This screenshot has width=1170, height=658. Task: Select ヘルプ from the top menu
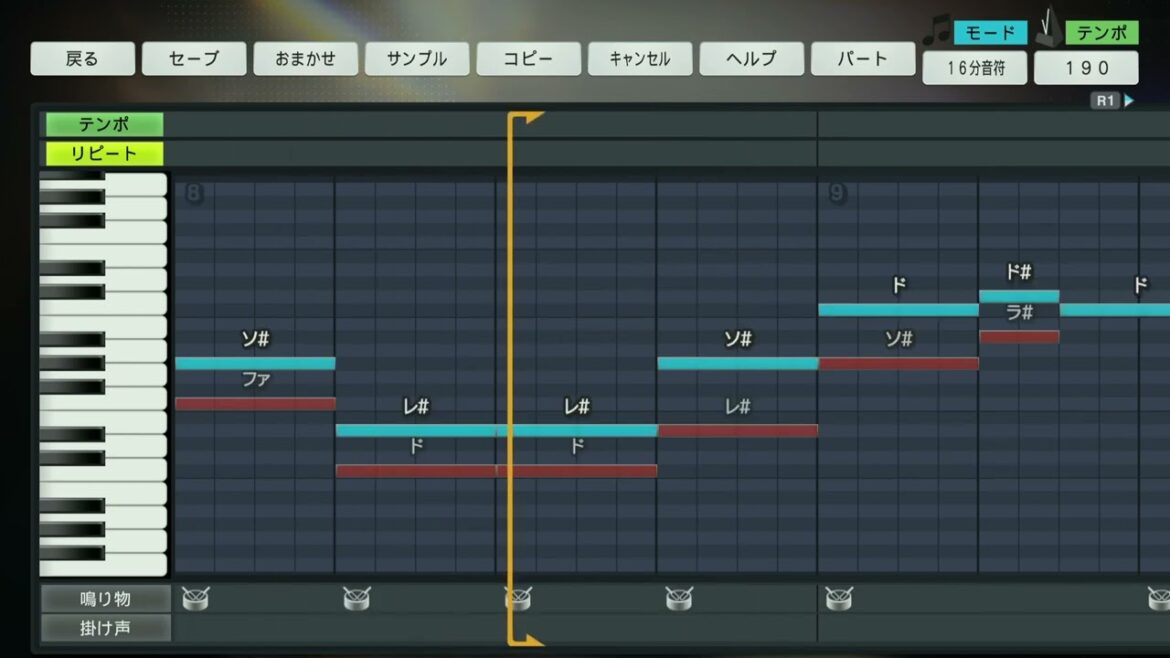(751, 58)
